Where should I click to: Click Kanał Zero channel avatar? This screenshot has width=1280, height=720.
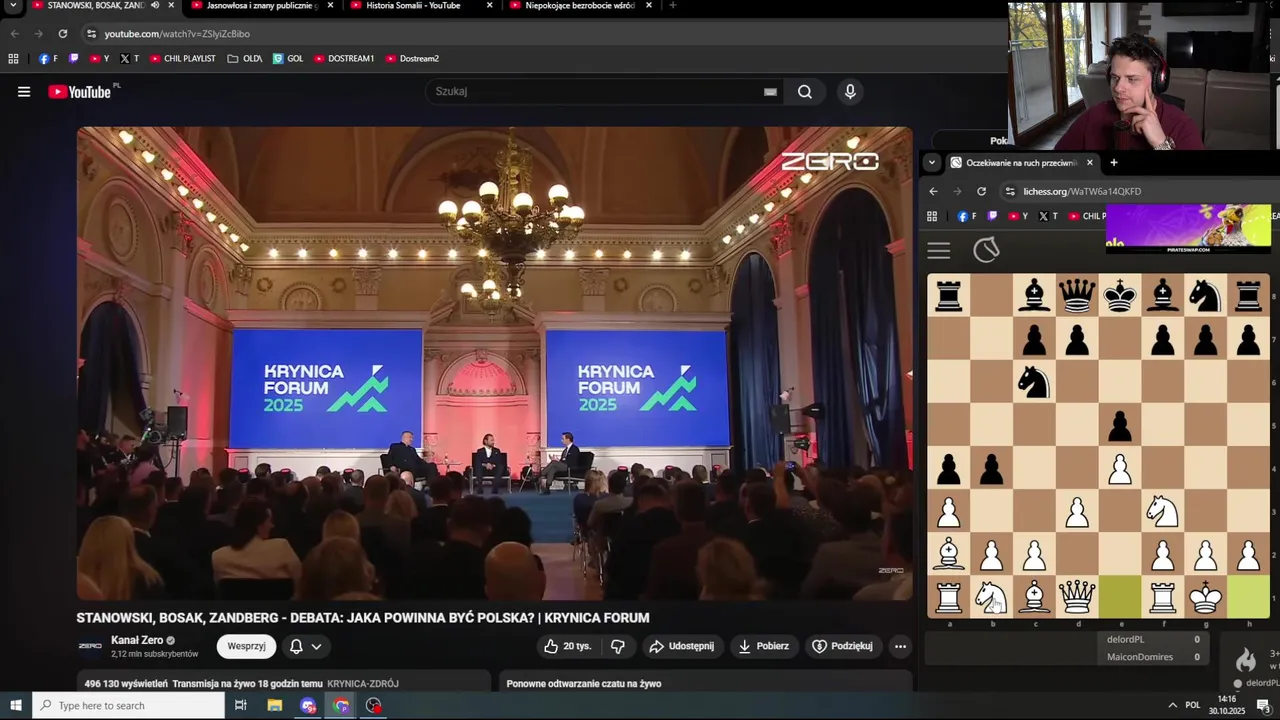click(90, 646)
